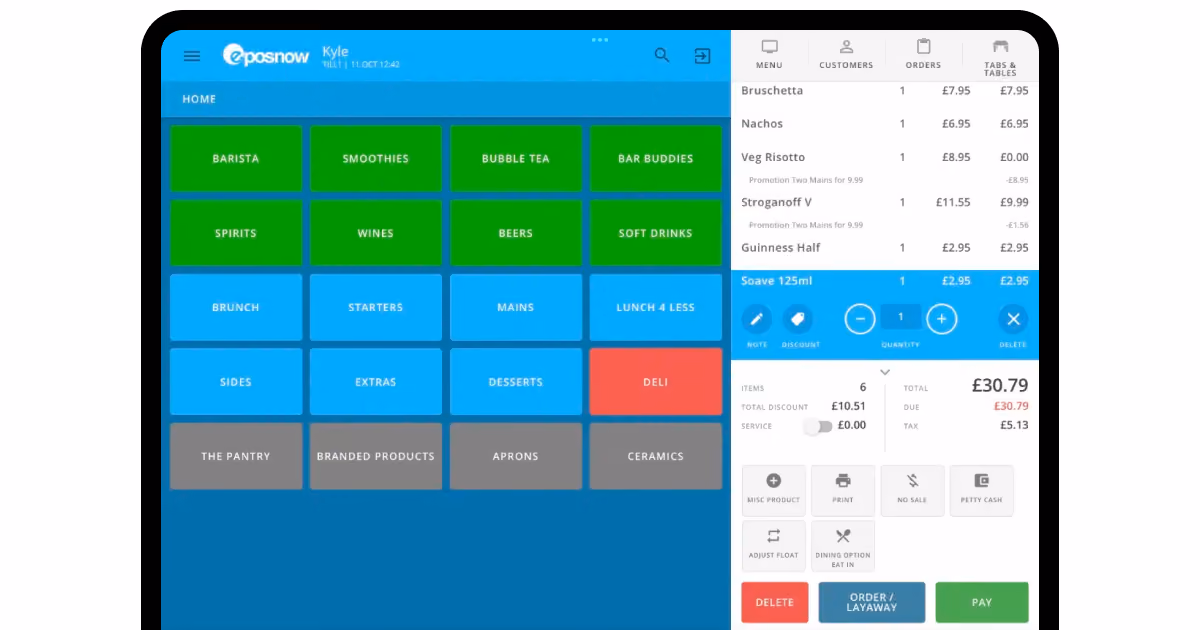This screenshot has width=1200, height=630.
Task: Toggle the Service charge switch
Action: (x=818, y=426)
